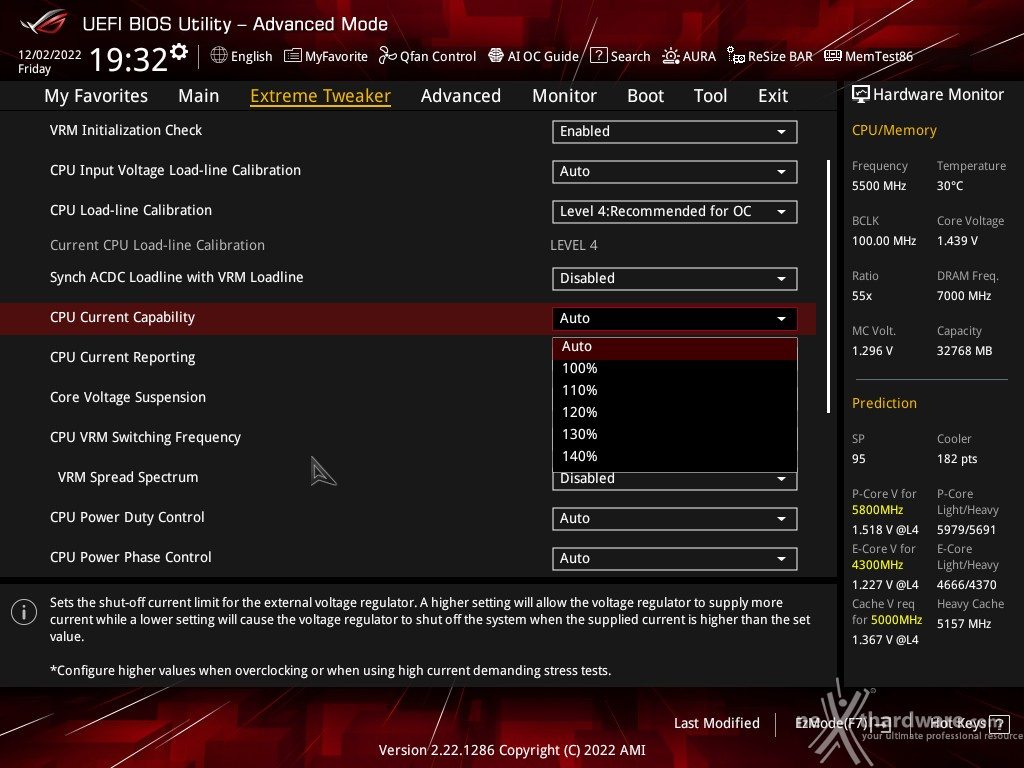Click Current CPU Load-line Calibration label
1024x768 pixels.
[157, 246]
